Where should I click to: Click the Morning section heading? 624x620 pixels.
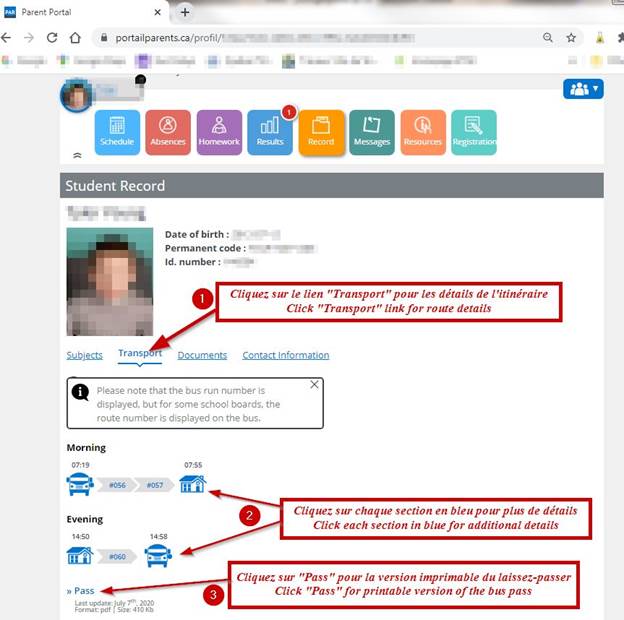(86, 448)
